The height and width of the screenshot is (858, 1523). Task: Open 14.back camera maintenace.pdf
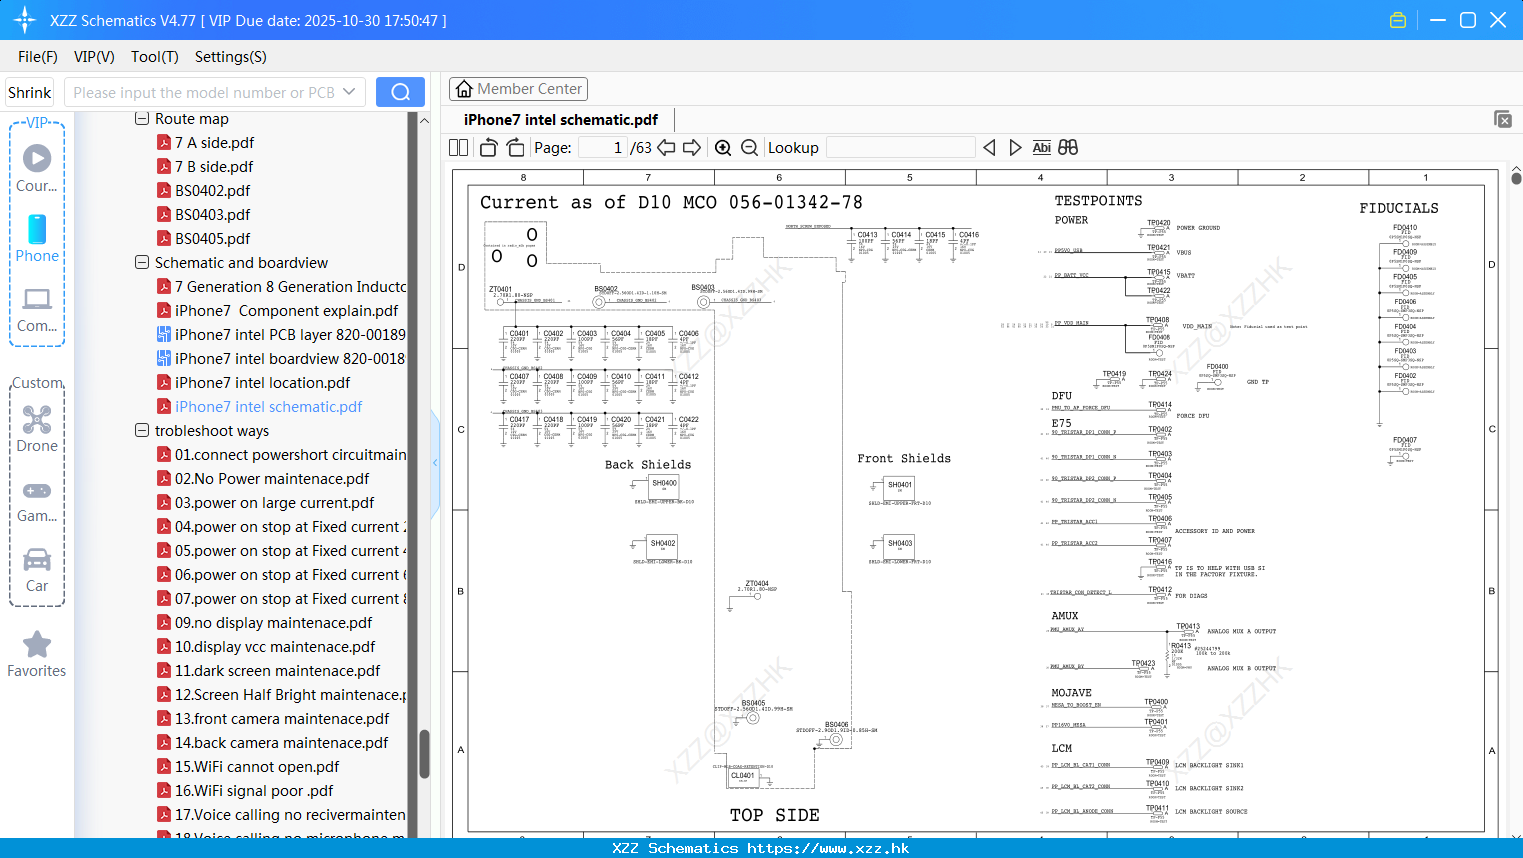pos(272,743)
